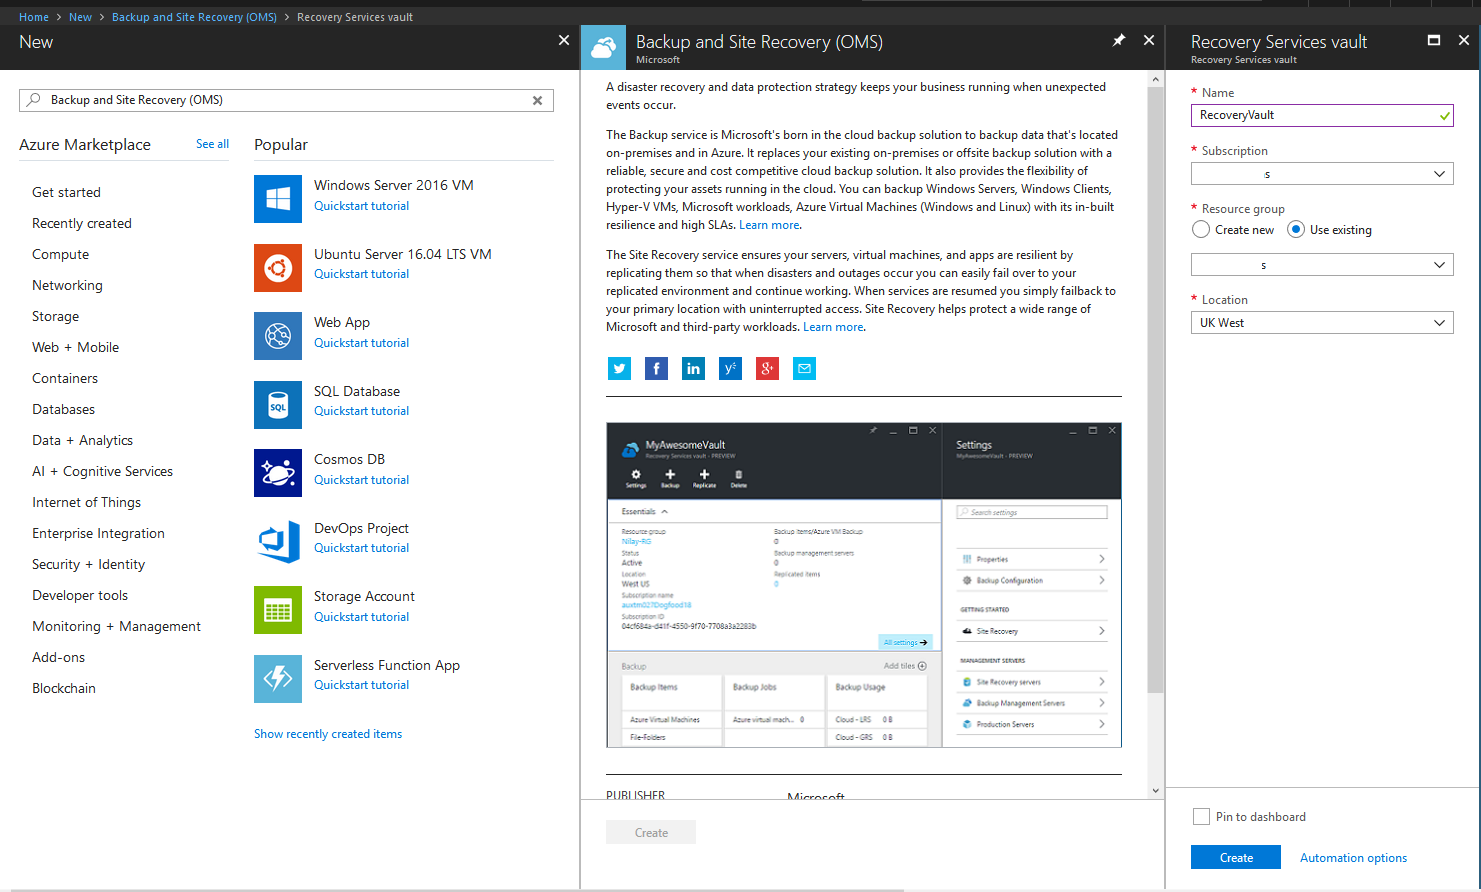Open the Compute category
1481x892 pixels.
(x=60, y=254)
